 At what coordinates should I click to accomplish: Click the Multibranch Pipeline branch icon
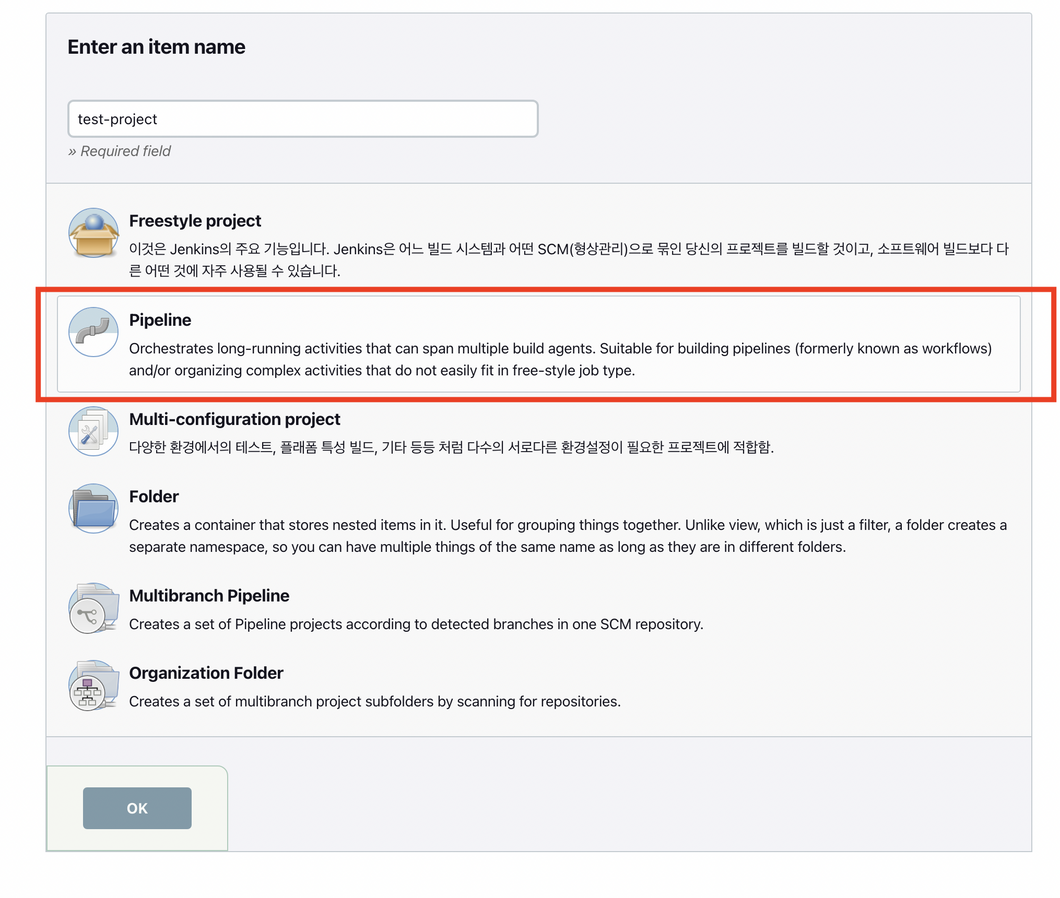pos(93,608)
